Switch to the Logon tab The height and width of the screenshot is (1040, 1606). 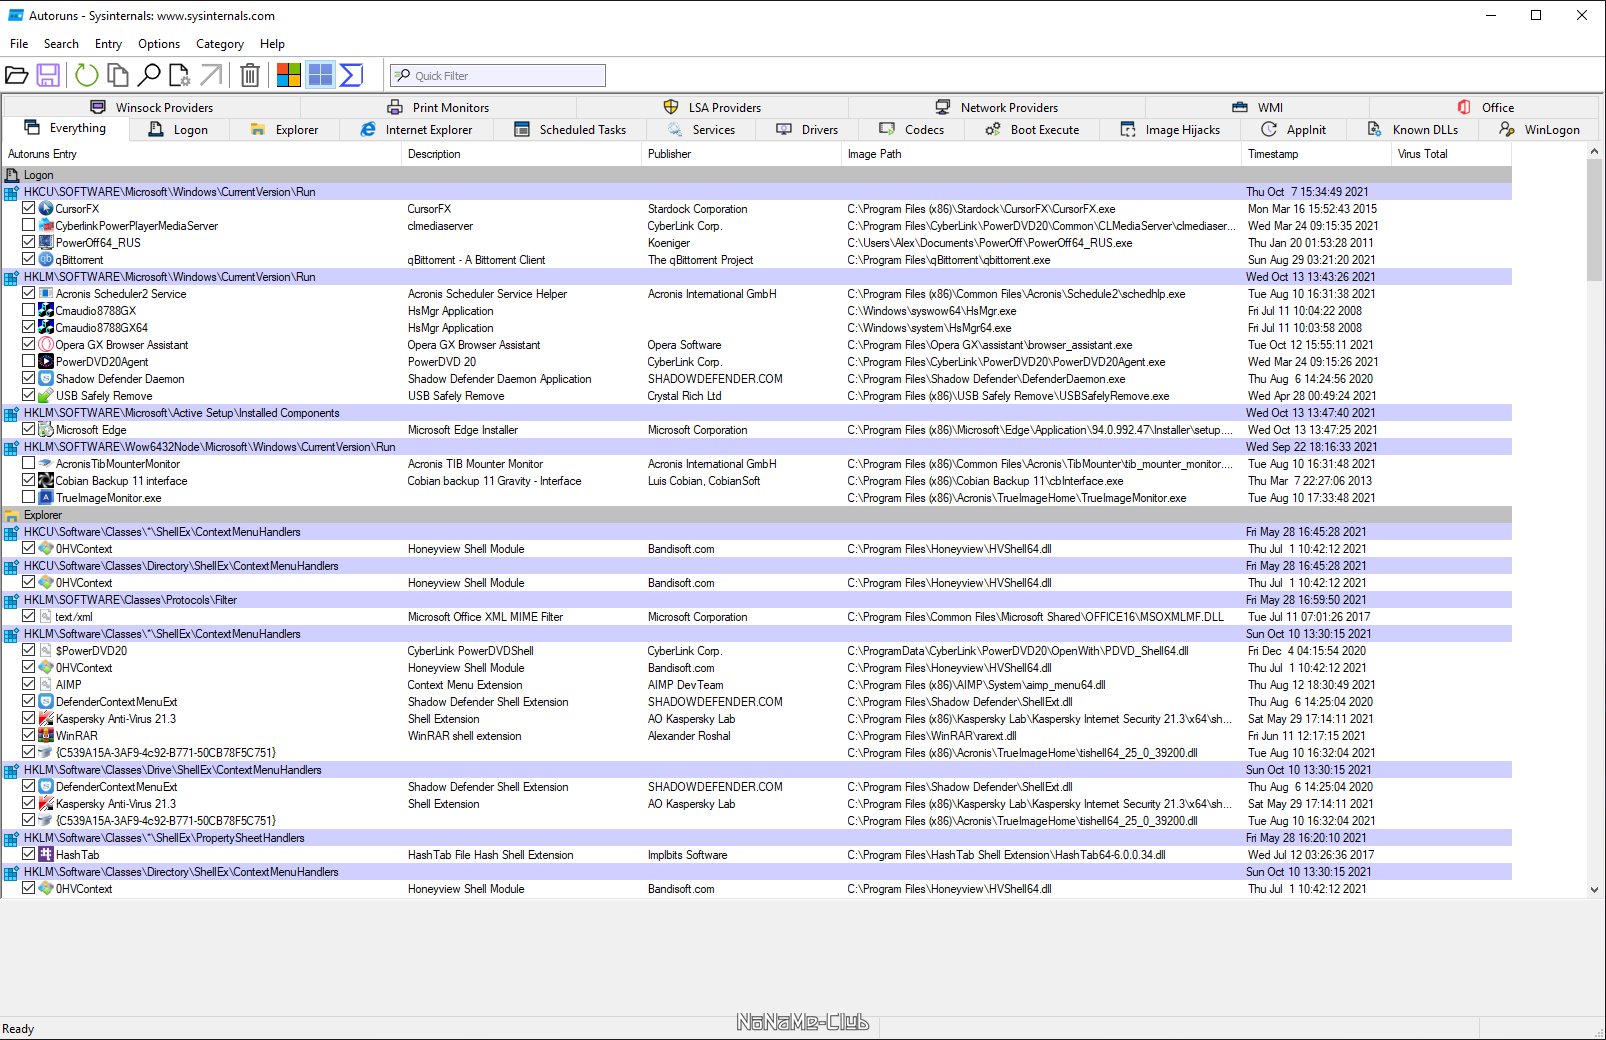(178, 130)
